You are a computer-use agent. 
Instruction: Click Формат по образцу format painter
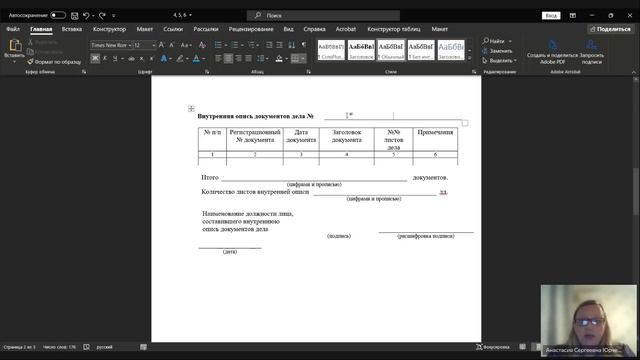click(x=54, y=62)
